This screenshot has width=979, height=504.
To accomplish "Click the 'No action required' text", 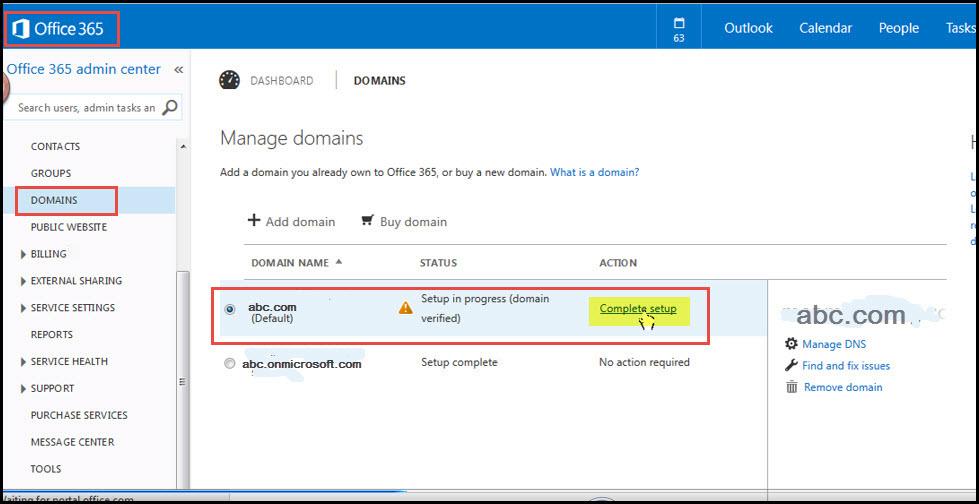I will pyautogui.click(x=644, y=362).
